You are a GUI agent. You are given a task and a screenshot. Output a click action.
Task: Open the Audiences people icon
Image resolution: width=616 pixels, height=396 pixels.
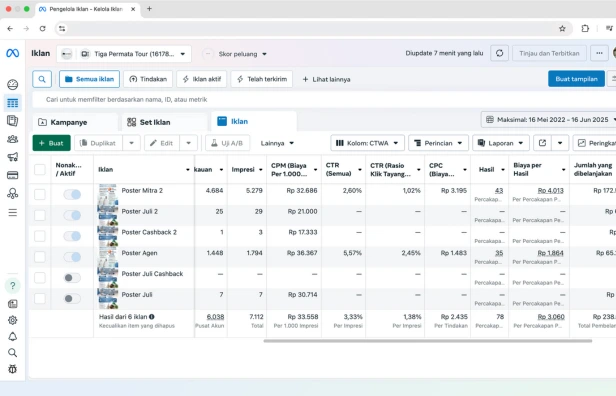point(13,139)
